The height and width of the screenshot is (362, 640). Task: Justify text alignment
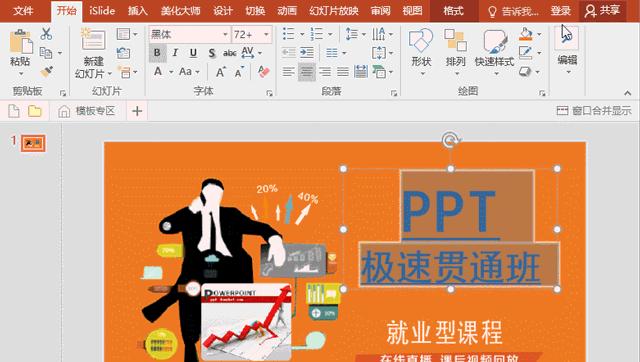click(x=343, y=72)
